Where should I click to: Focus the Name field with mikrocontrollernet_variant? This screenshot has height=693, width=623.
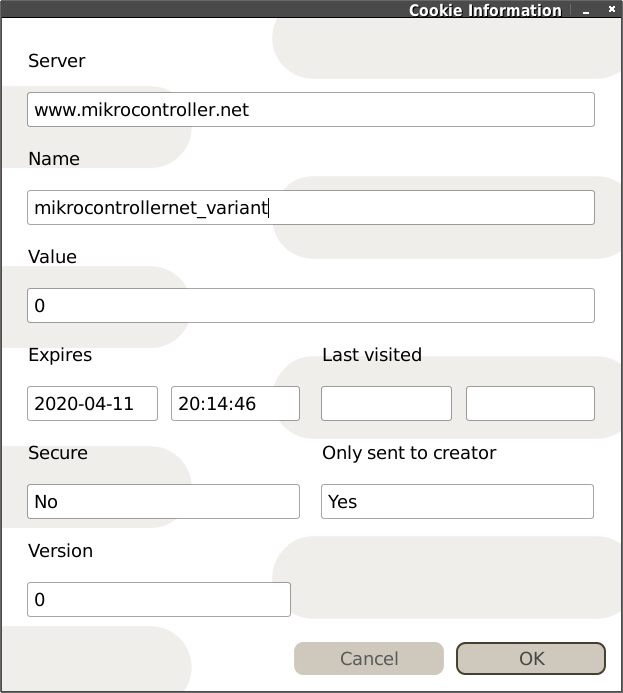coord(311,208)
